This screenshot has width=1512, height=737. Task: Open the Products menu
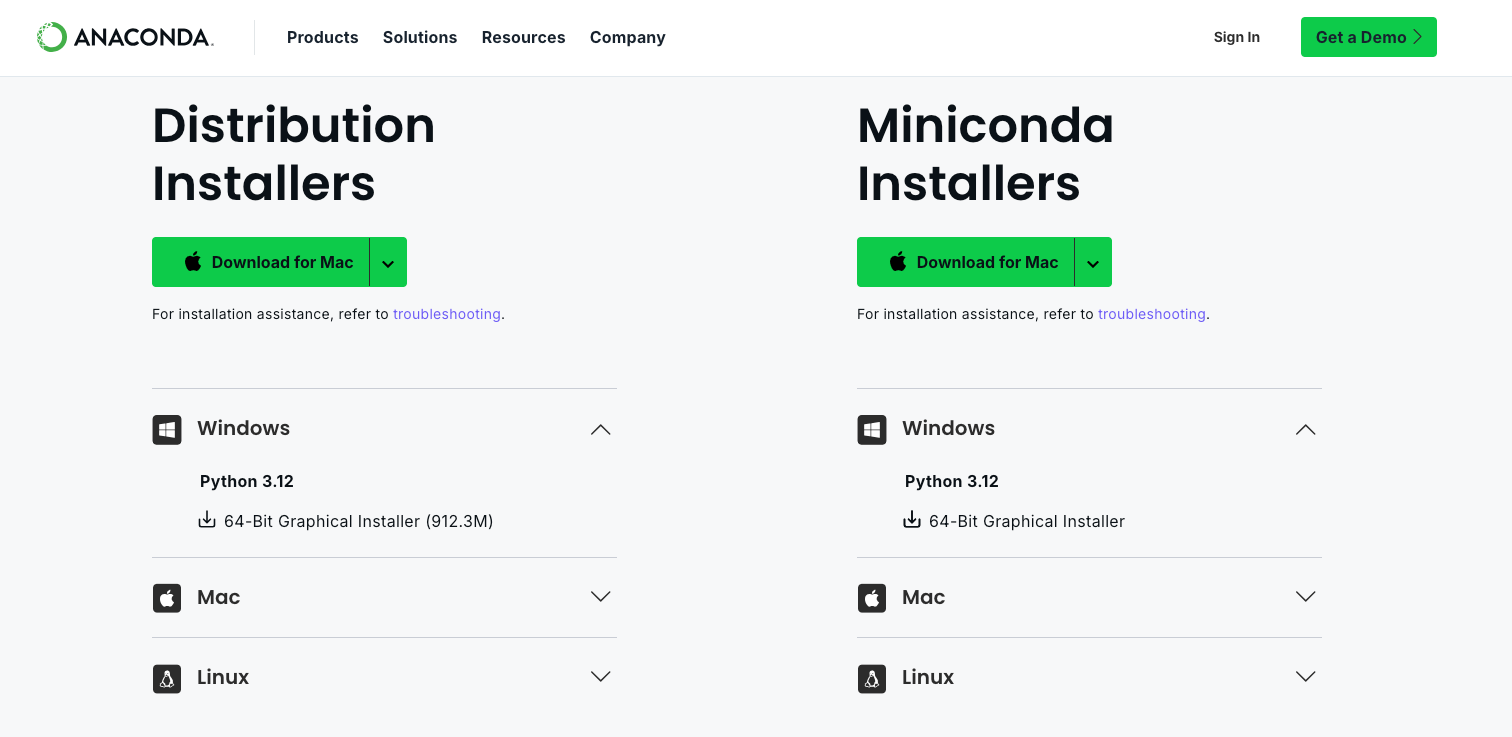tap(322, 37)
